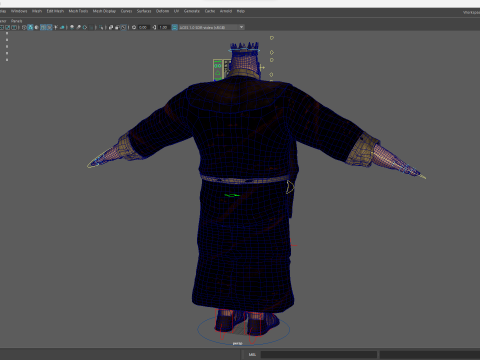The width and height of the screenshot is (480, 360).
Task: Click the Isolate Select icon
Action: 101,27
